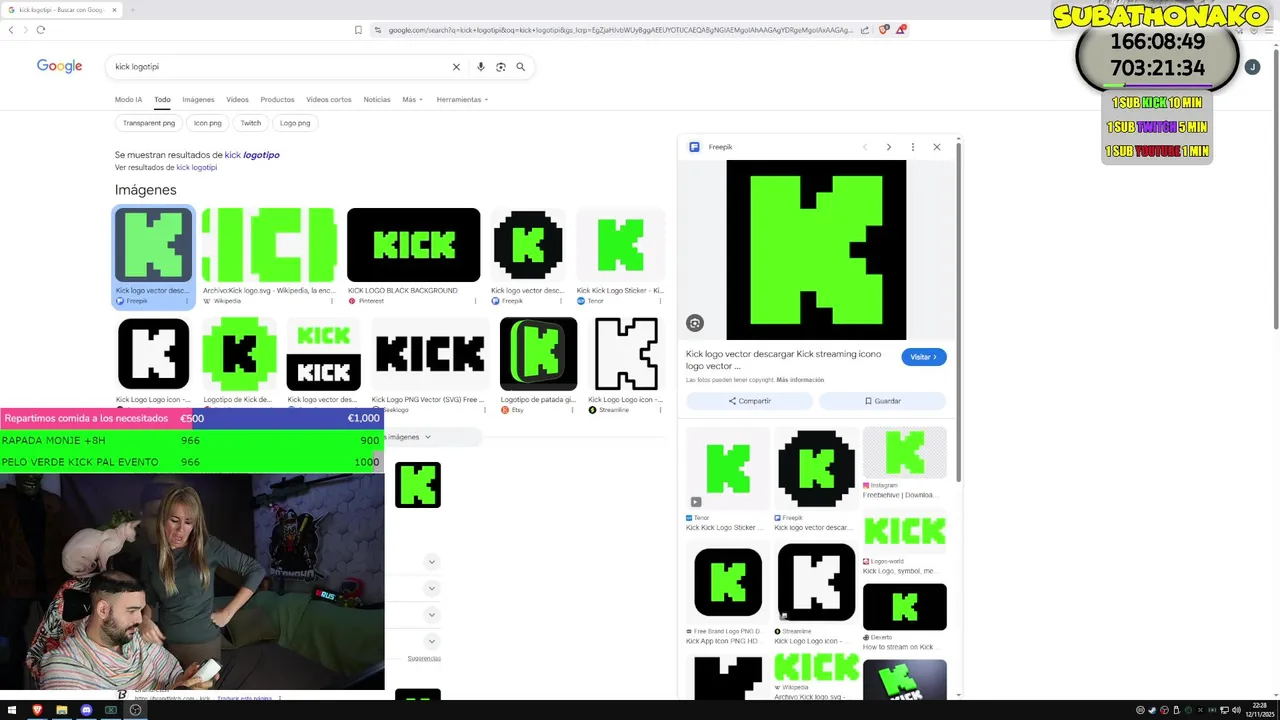This screenshot has width=1280, height=720.
Task: Expand the third collapsed question chevron
Action: click(431, 614)
